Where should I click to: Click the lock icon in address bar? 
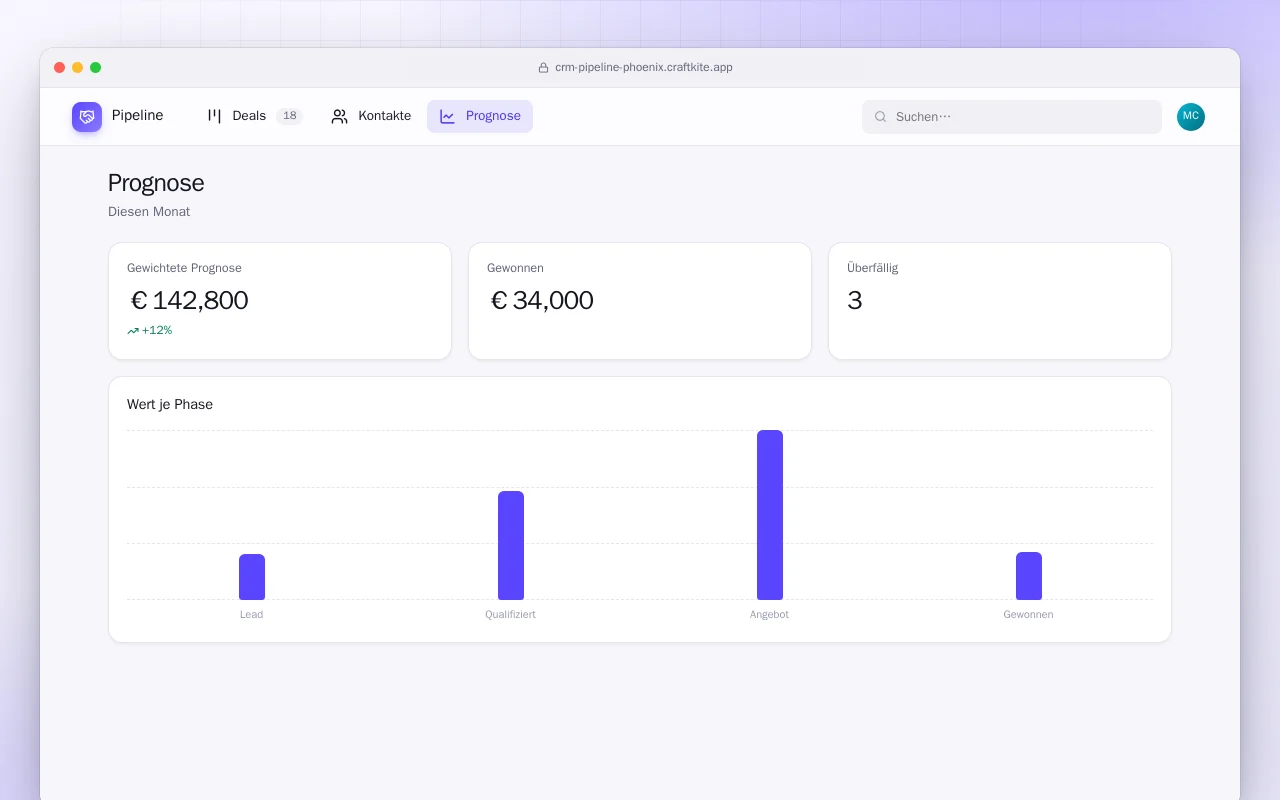(x=544, y=68)
